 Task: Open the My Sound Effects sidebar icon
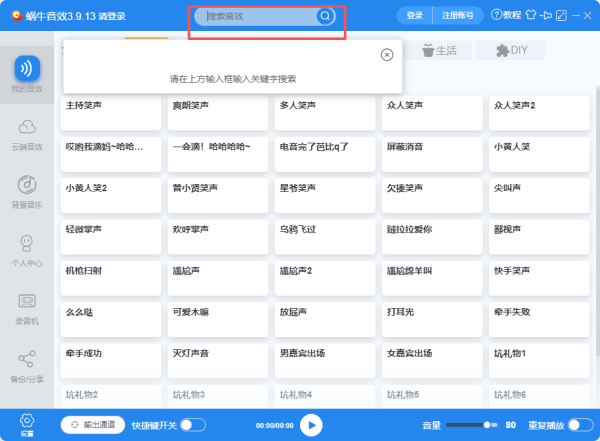click(27, 69)
